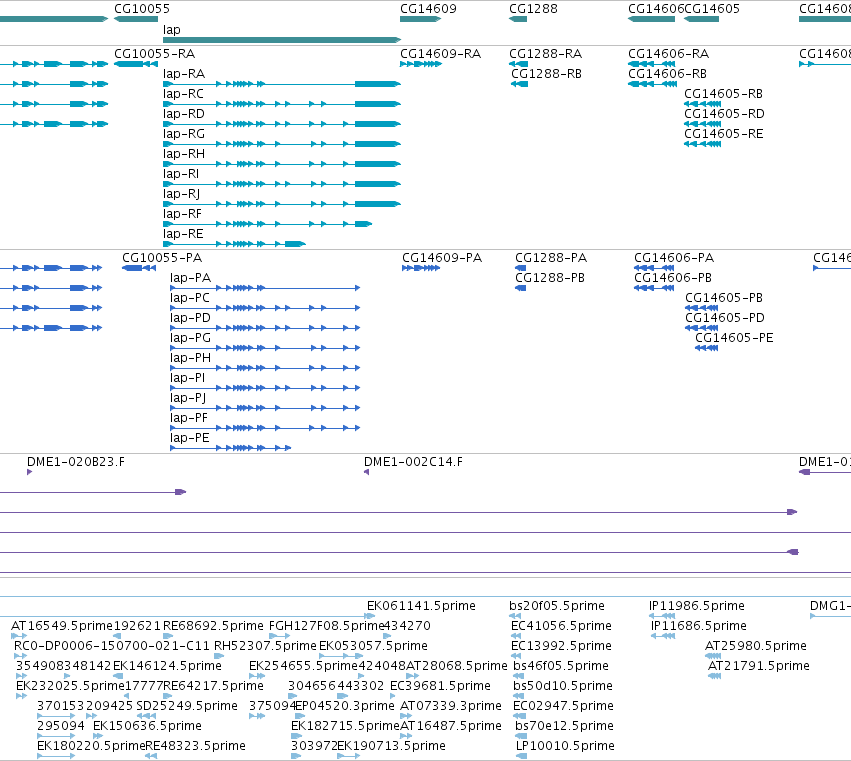Select the lap-RC transcript label

click(183, 94)
